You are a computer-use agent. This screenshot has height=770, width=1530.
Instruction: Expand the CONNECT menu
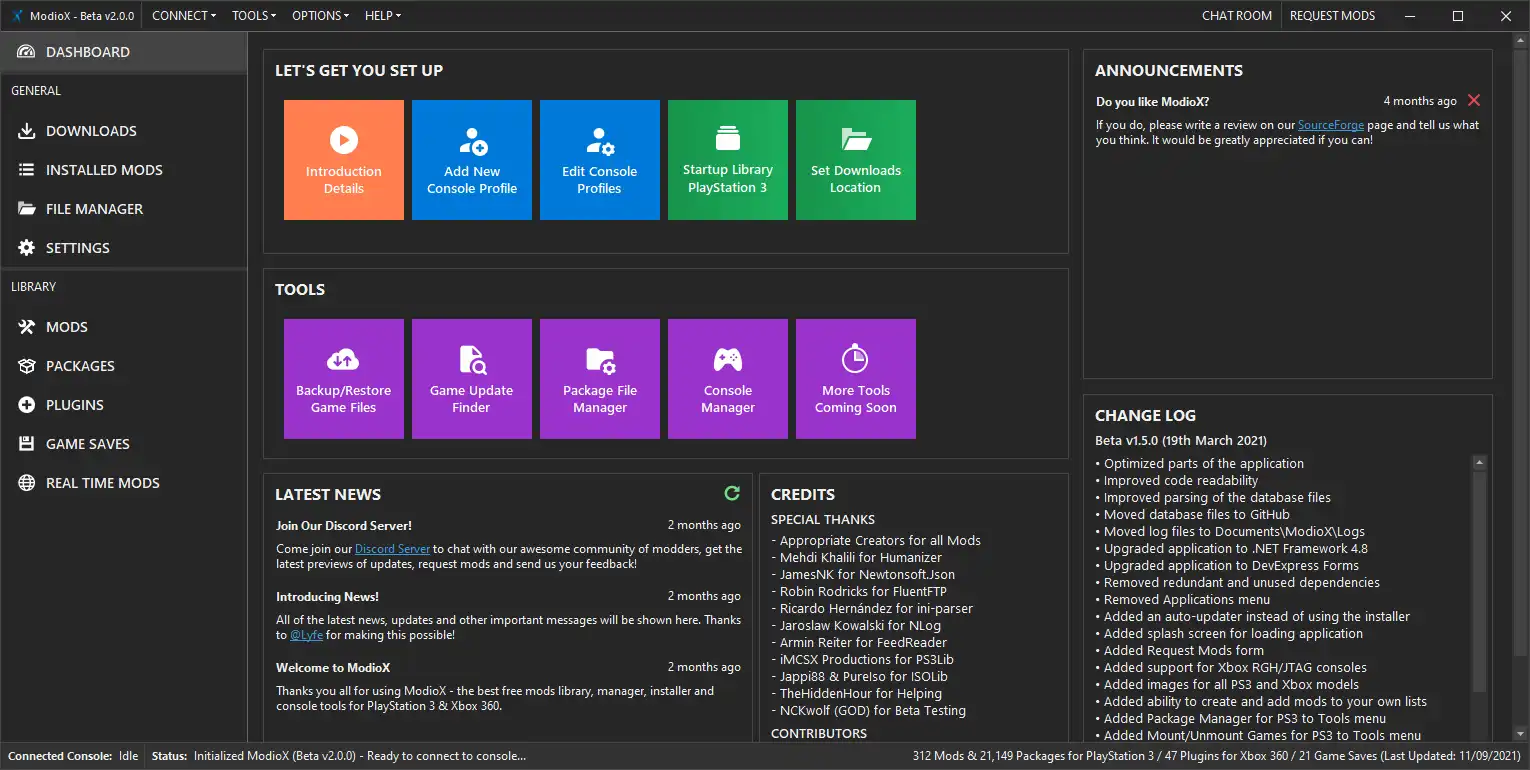click(x=184, y=16)
